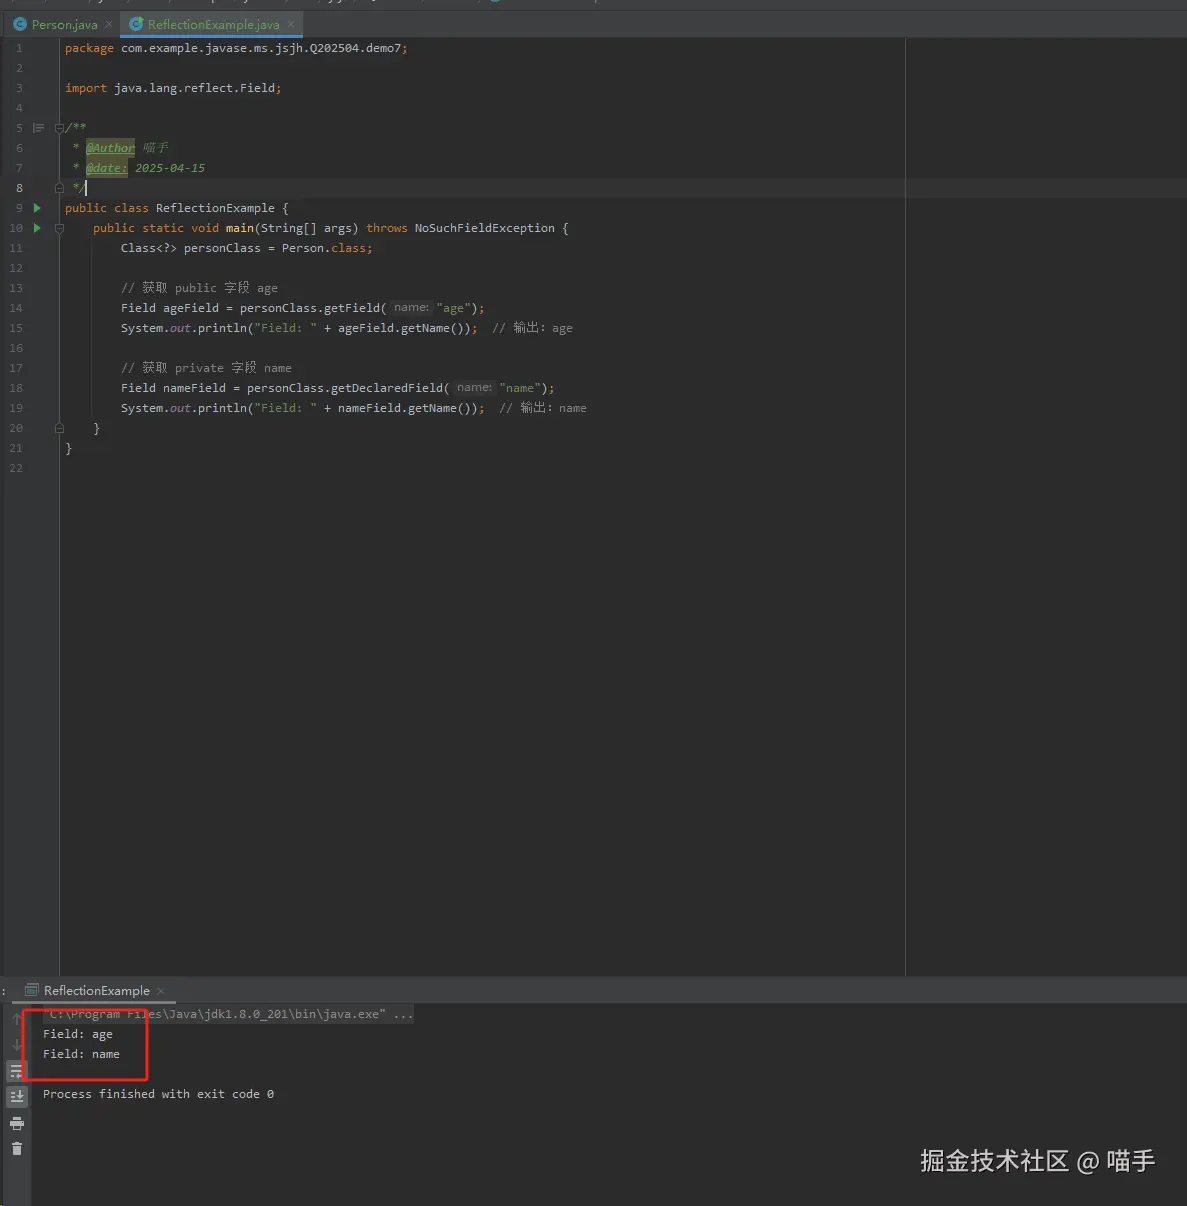Switch to the Person.java editor tab
The image size is (1187, 1206).
64,24
